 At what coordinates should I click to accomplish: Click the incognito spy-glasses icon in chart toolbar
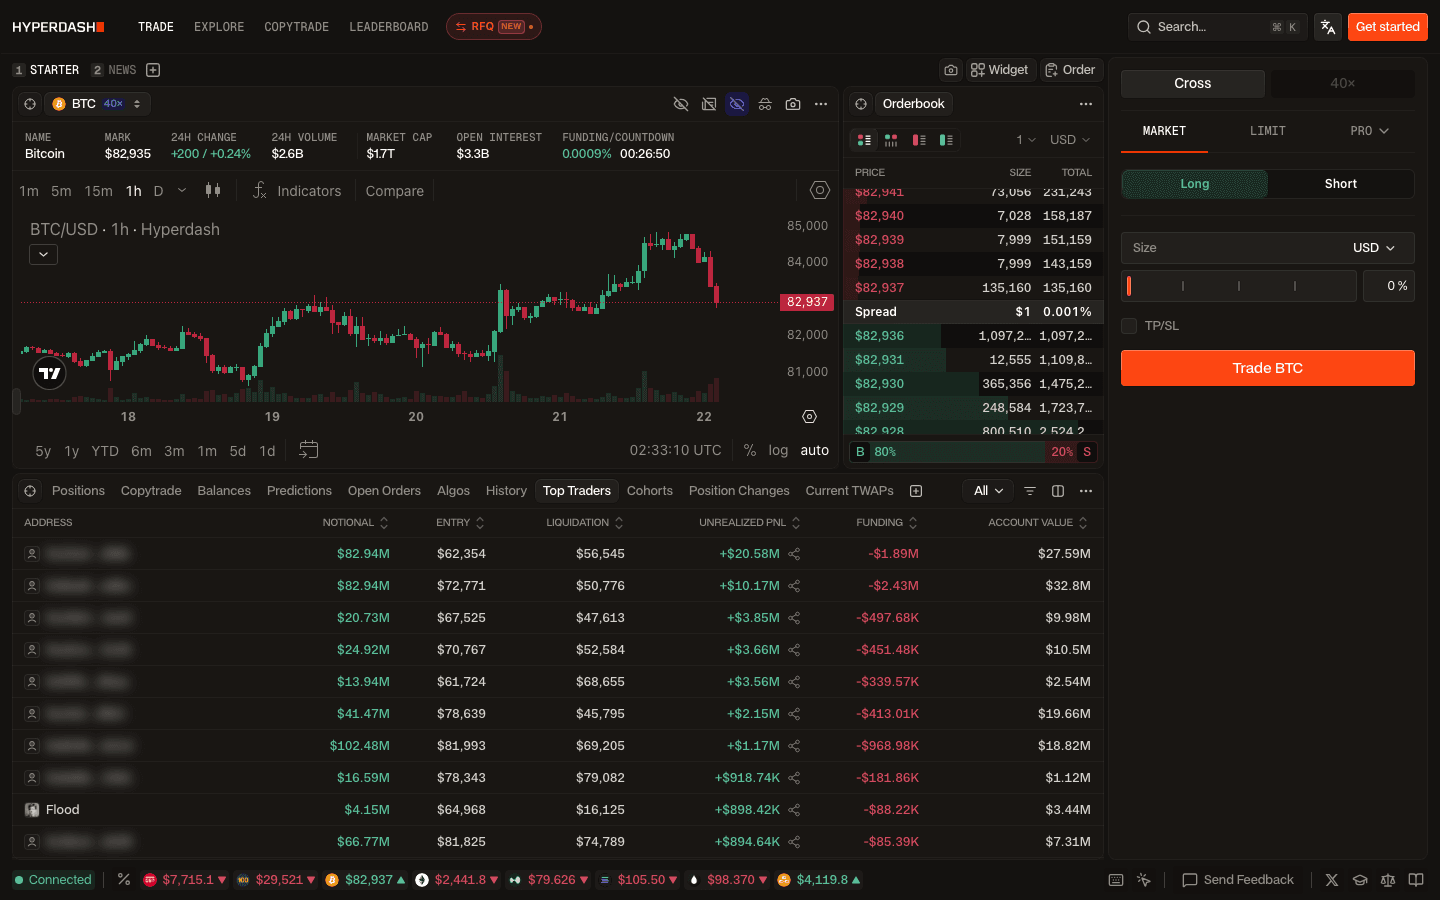pos(765,104)
